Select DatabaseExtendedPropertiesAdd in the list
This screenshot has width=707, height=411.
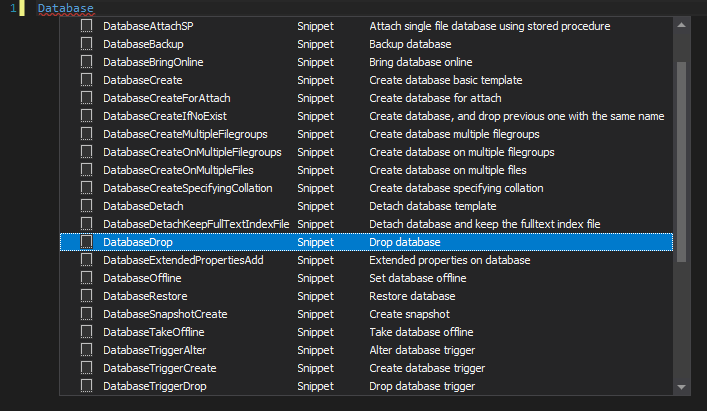click(x=183, y=260)
